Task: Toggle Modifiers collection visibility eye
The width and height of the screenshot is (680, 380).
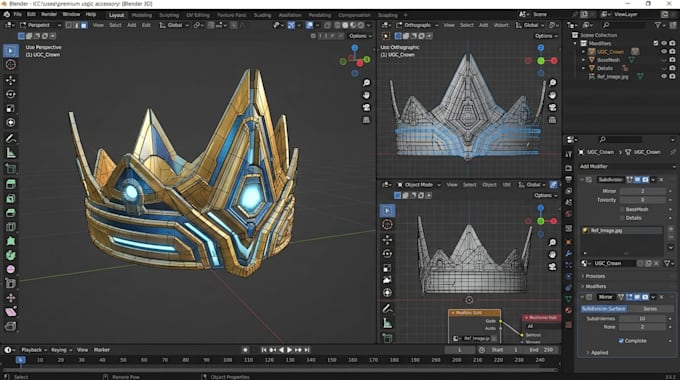Action: pyautogui.click(x=664, y=43)
